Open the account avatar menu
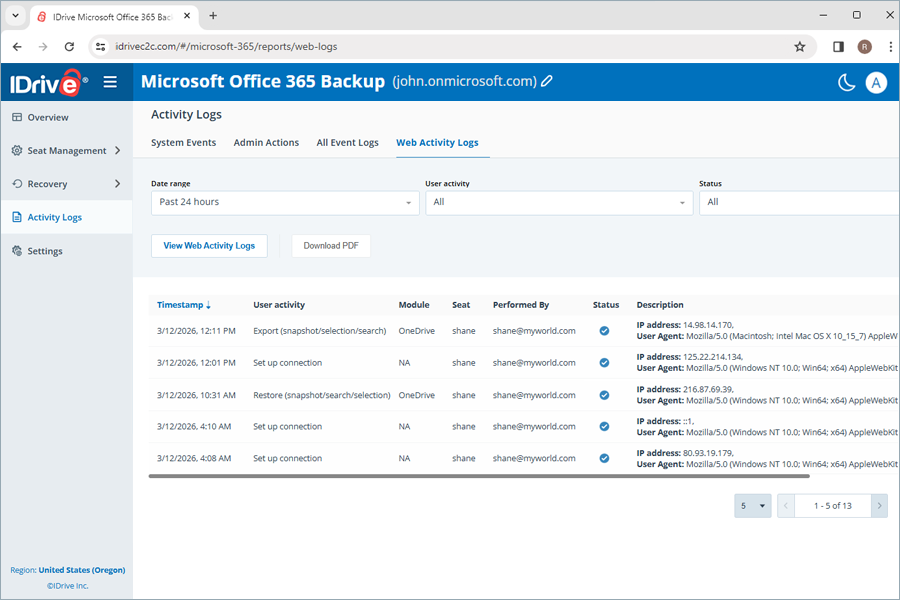The height and width of the screenshot is (600, 900). [876, 82]
